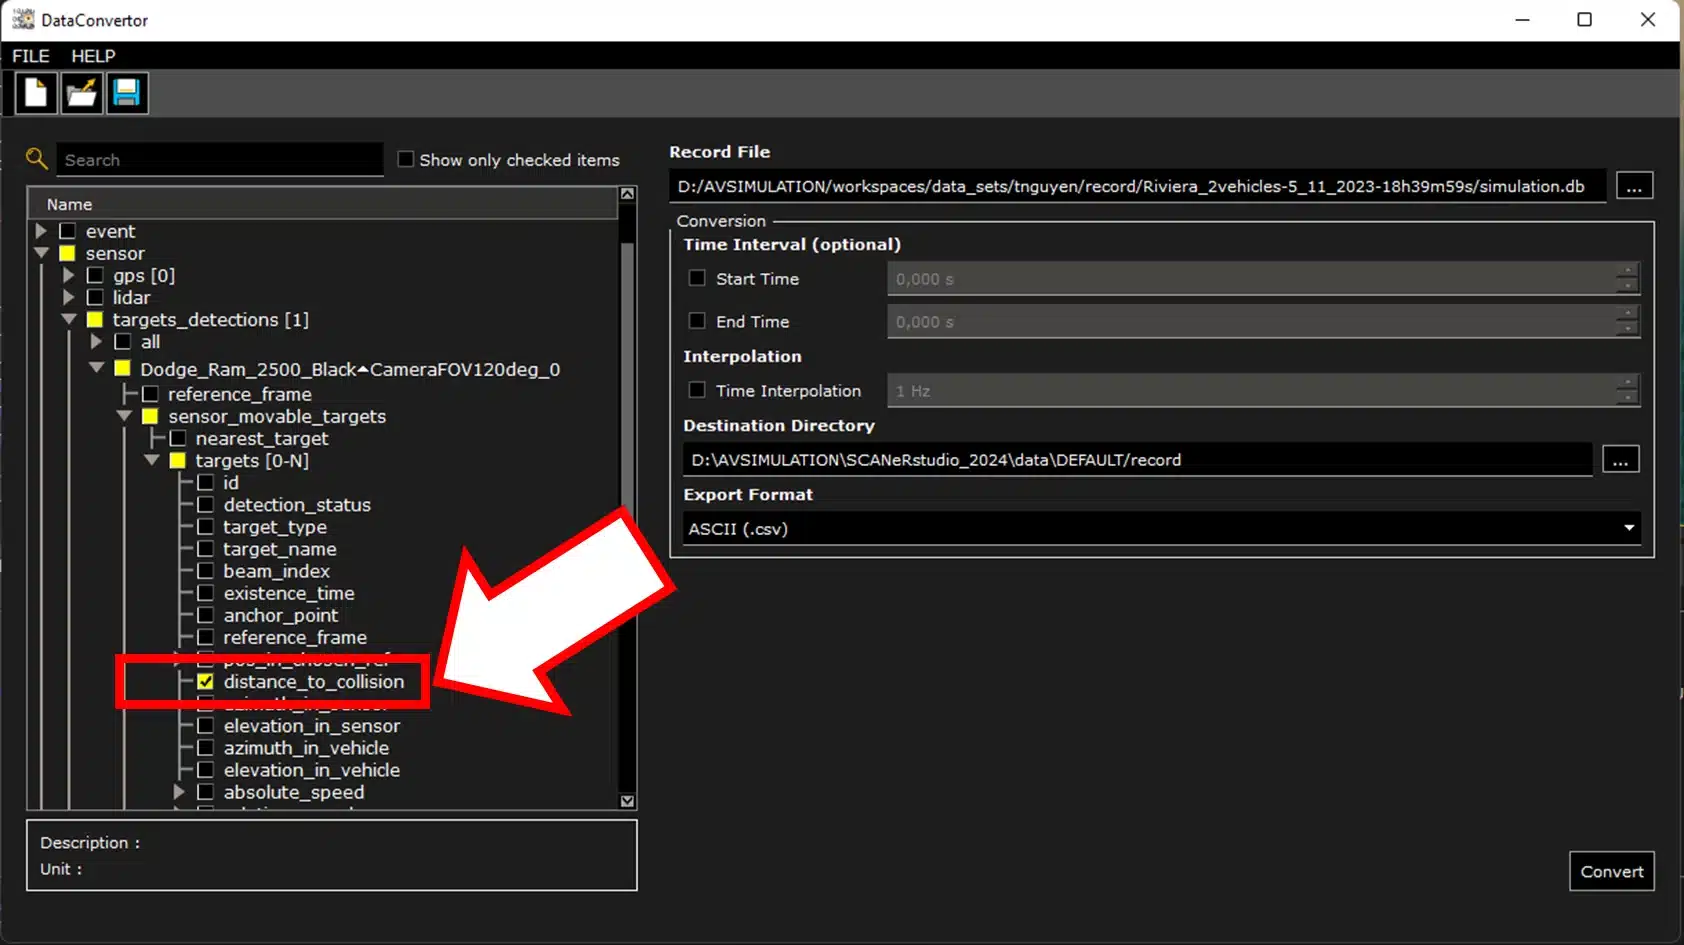
Task: Select the sensor_movable_targets tree label
Action: pyautogui.click(x=277, y=416)
